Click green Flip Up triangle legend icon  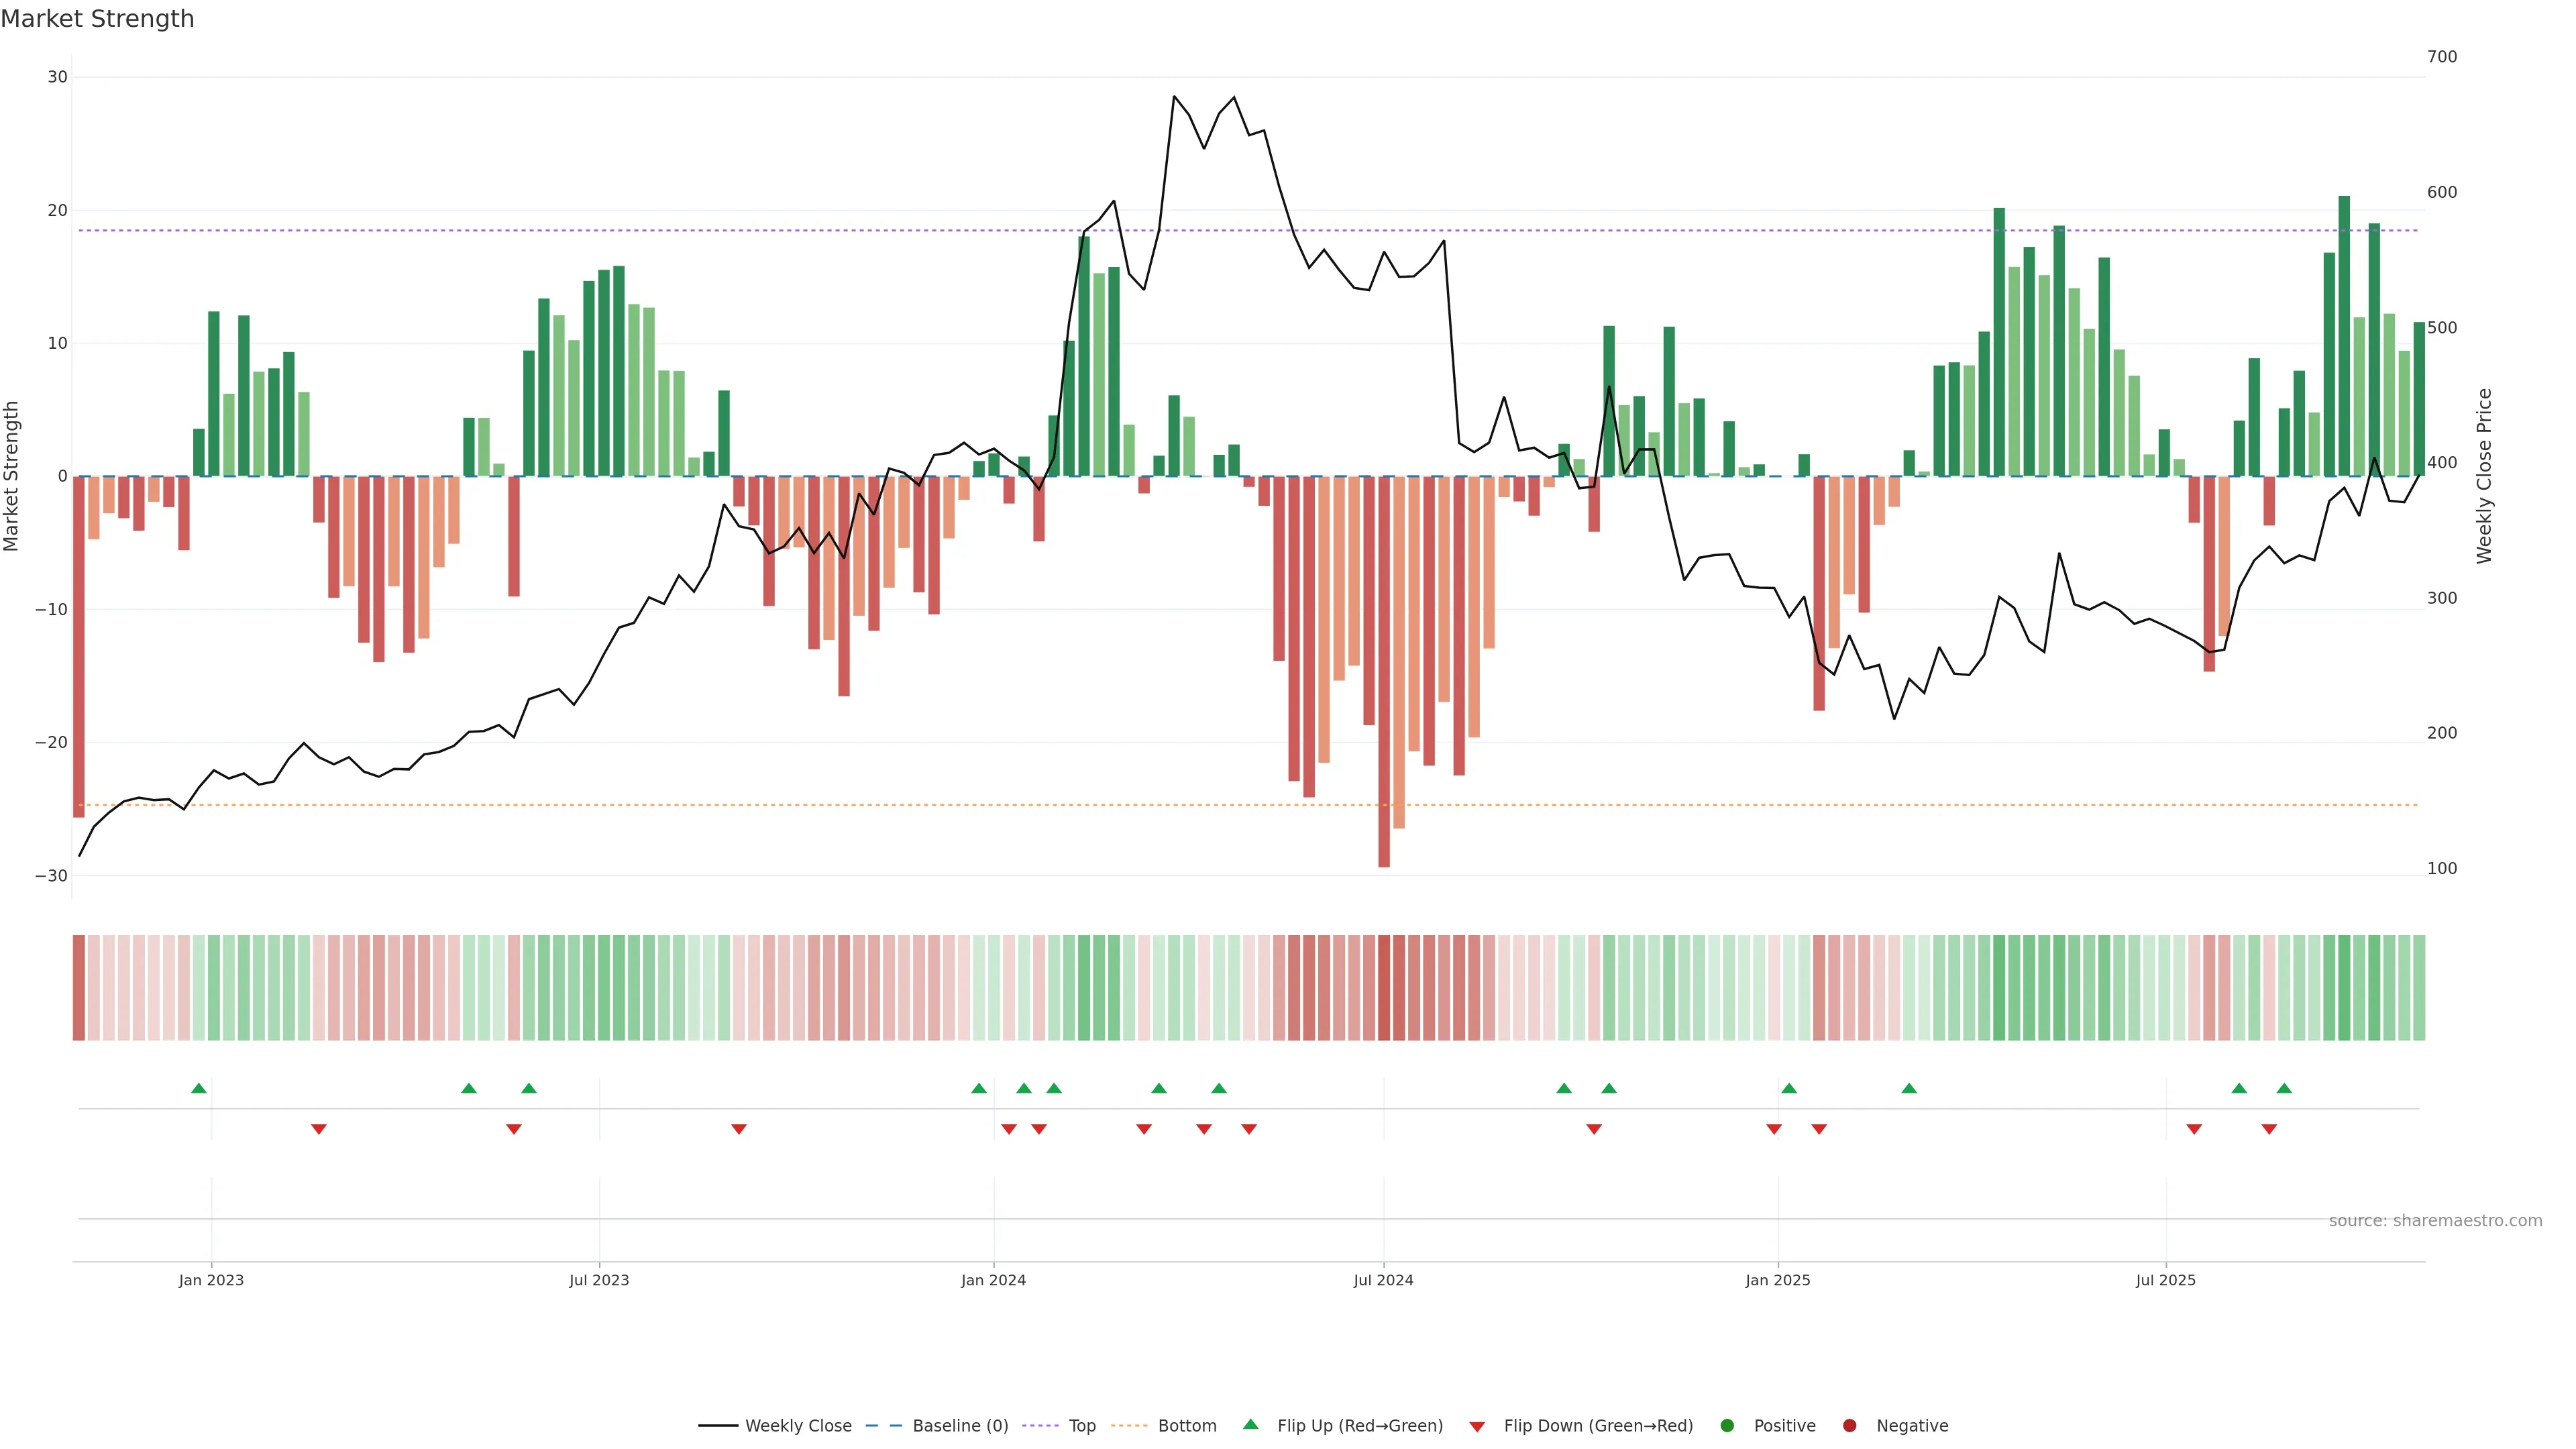(1250, 1424)
